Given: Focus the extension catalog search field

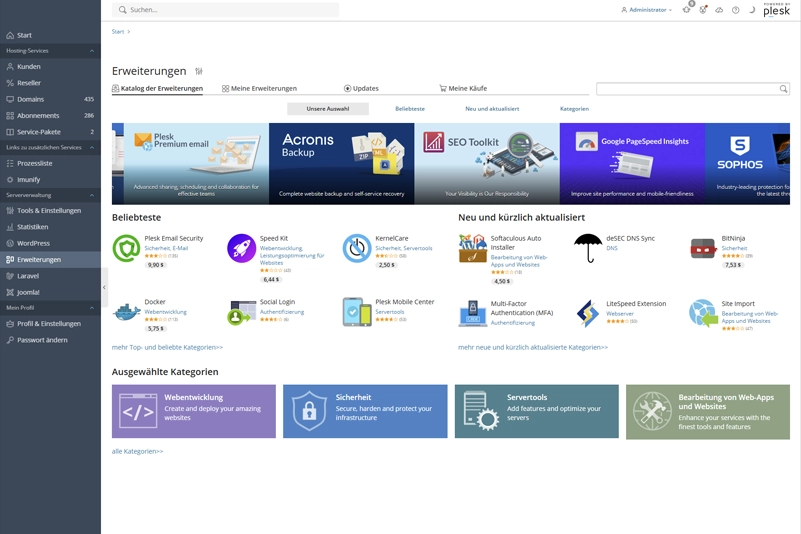Looking at the screenshot, I should pyautogui.click(x=693, y=89).
